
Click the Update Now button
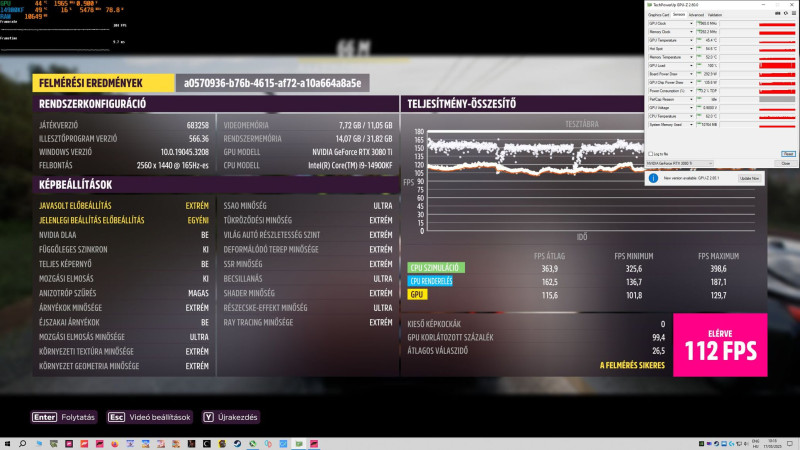749,178
